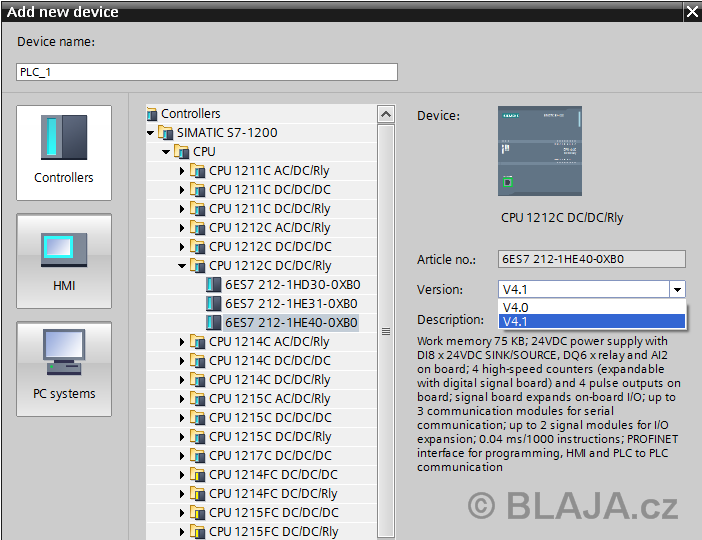The width and height of the screenshot is (702, 540).
Task: Click folder icon of CPU 1215C DC/DC/Rly
Action: (x=197, y=437)
